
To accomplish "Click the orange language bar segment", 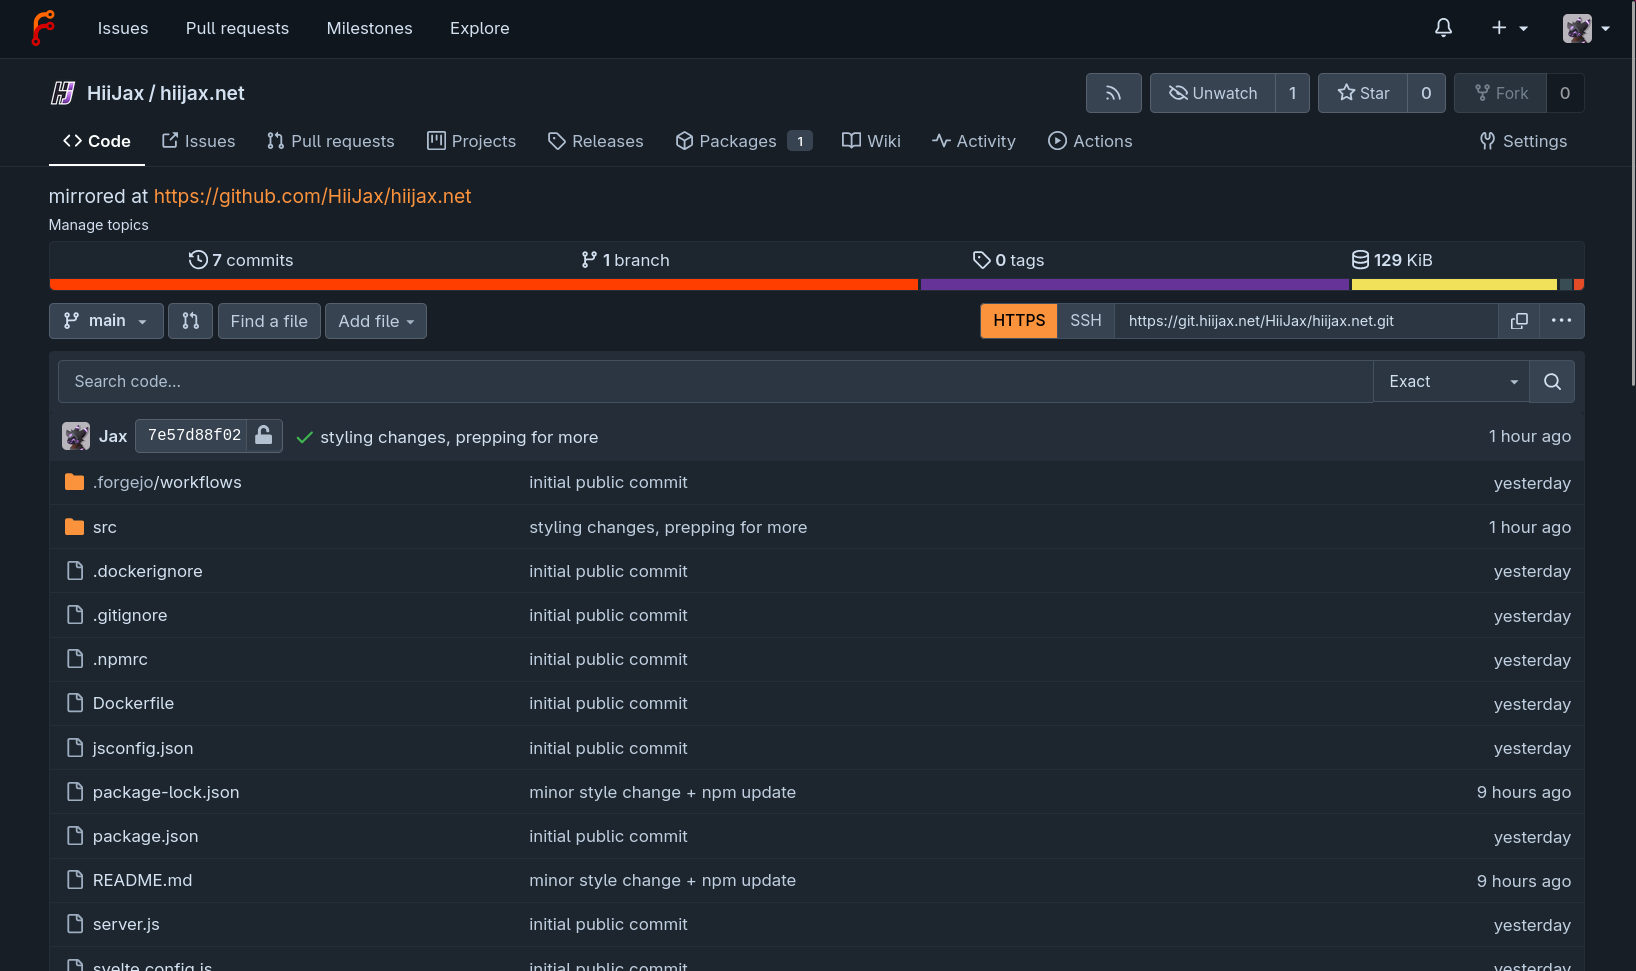I will pos(483,285).
